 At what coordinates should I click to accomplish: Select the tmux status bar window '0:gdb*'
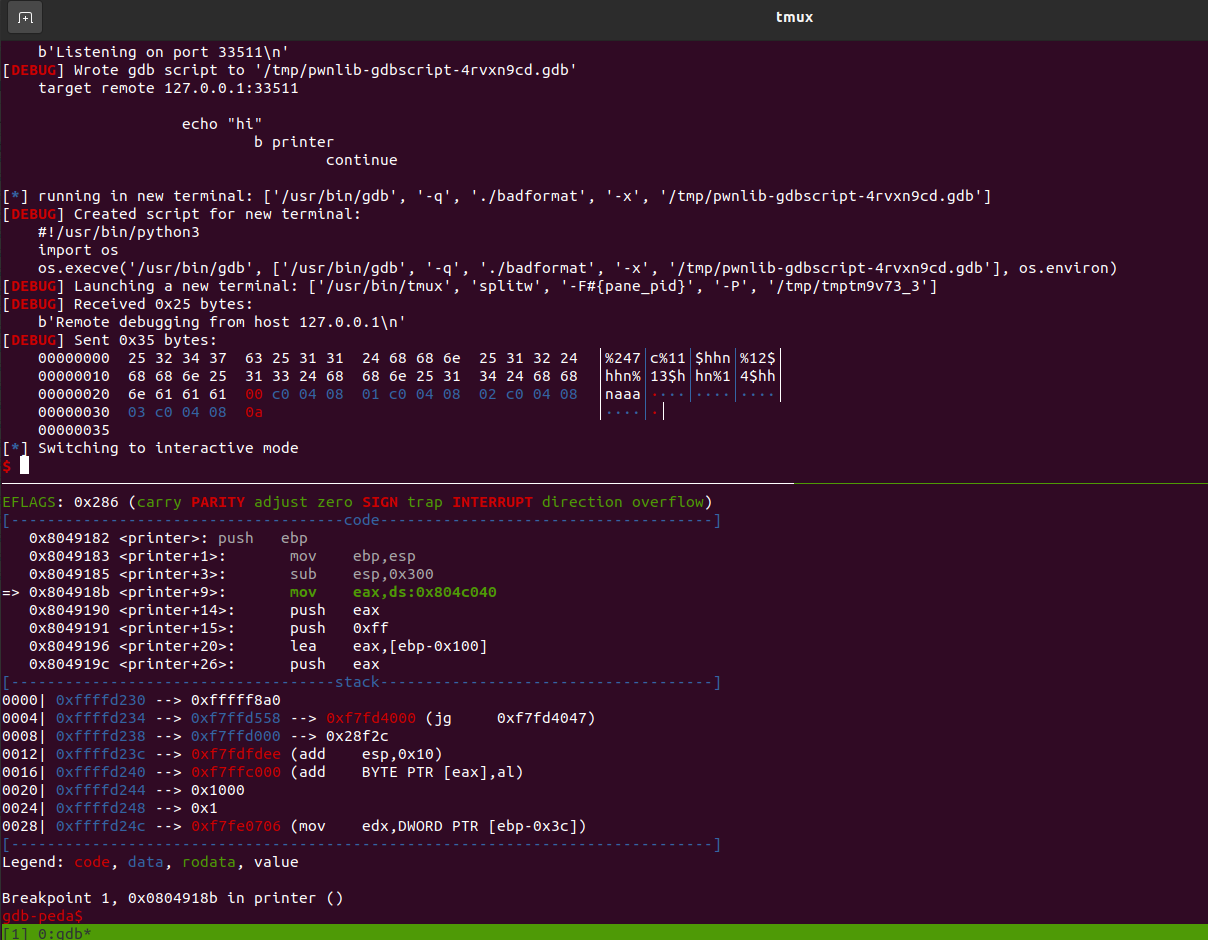point(65,933)
